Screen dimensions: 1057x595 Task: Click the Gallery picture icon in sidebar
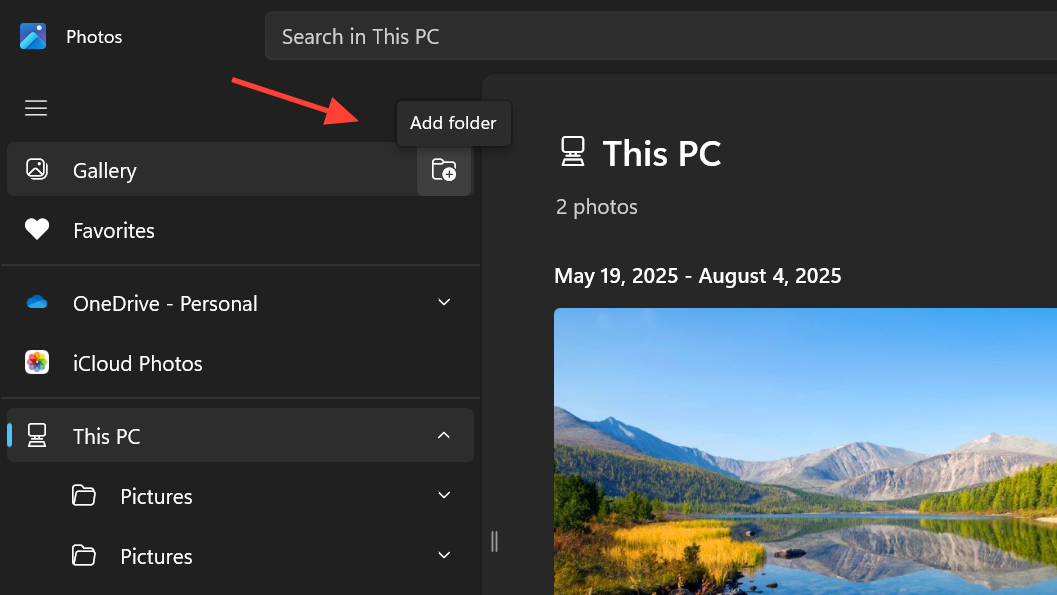(37, 170)
